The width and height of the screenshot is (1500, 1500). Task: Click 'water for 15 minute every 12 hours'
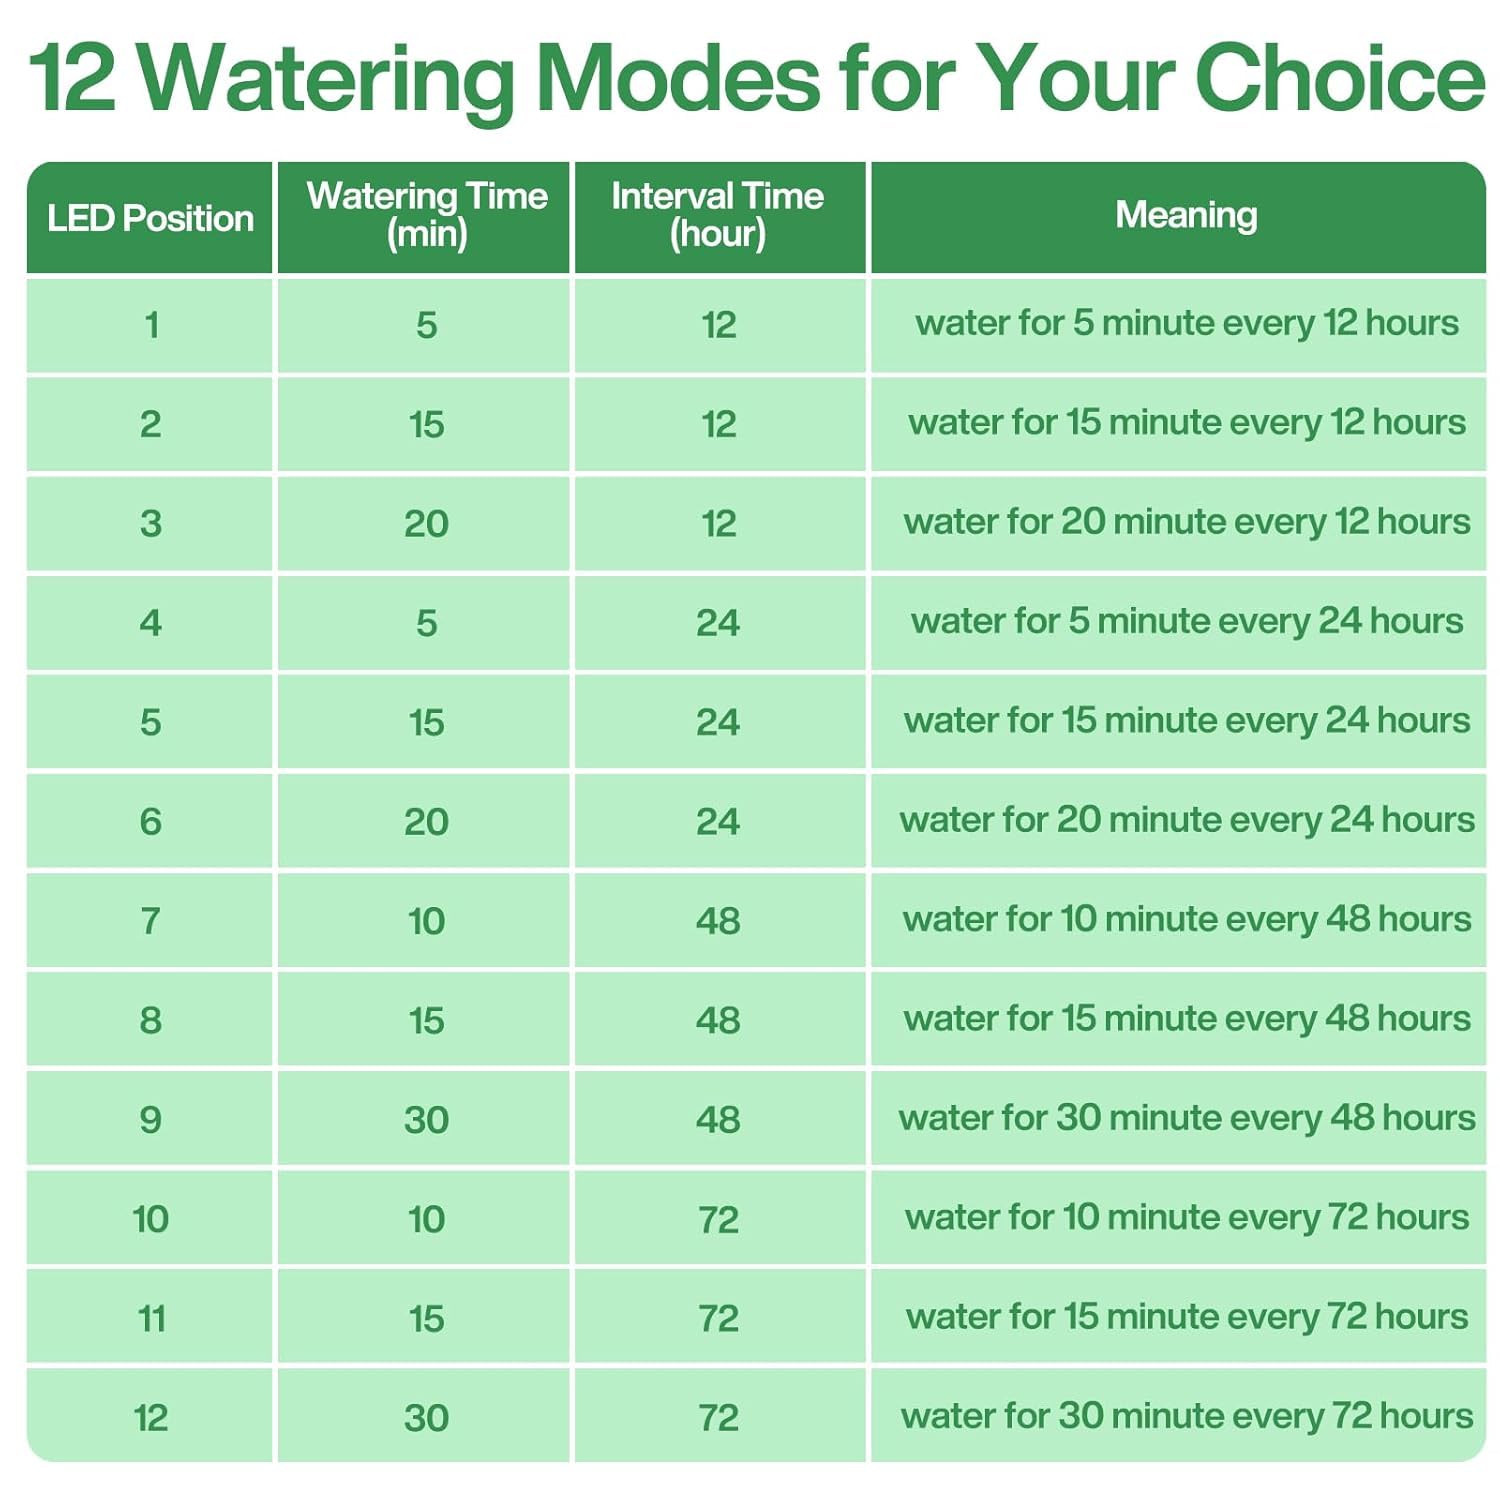(1186, 423)
